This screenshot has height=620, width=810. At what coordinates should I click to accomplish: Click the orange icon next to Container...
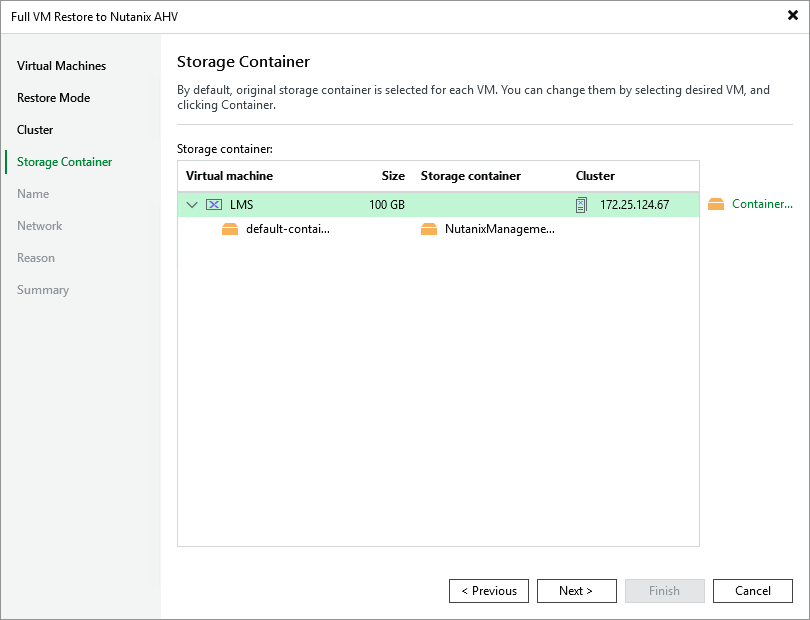point(715,204)
